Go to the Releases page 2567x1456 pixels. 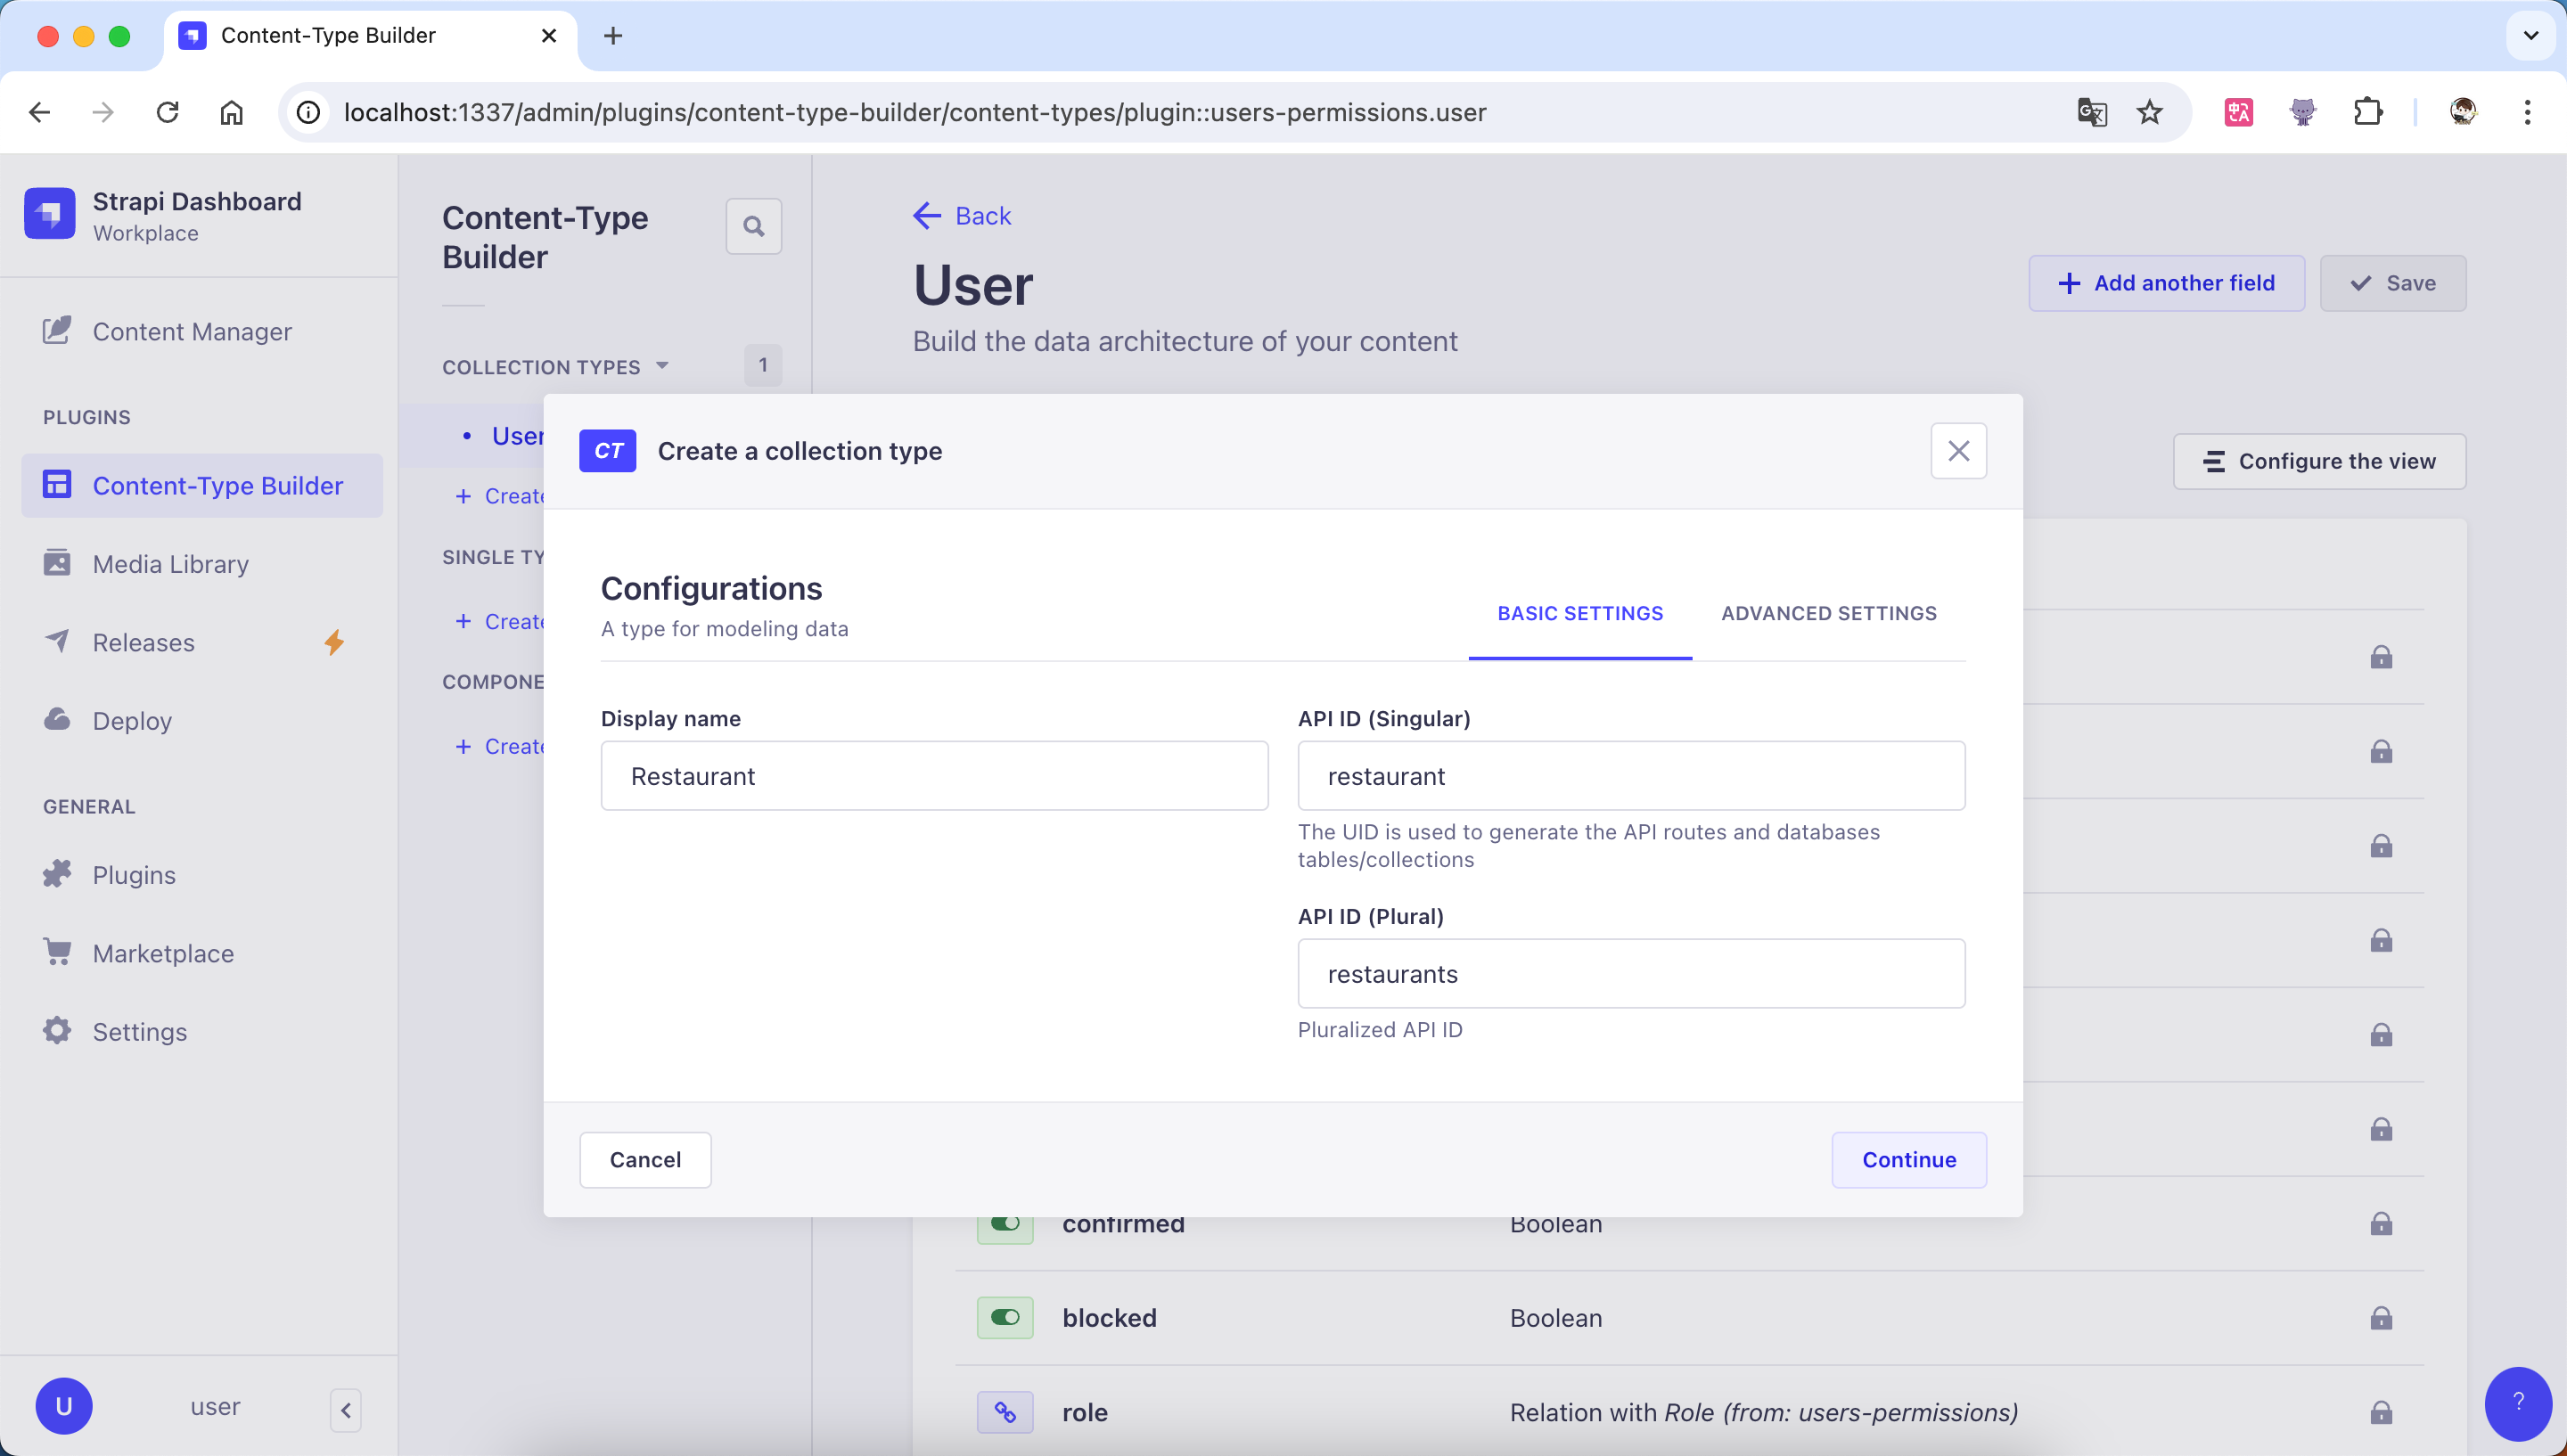143,642
